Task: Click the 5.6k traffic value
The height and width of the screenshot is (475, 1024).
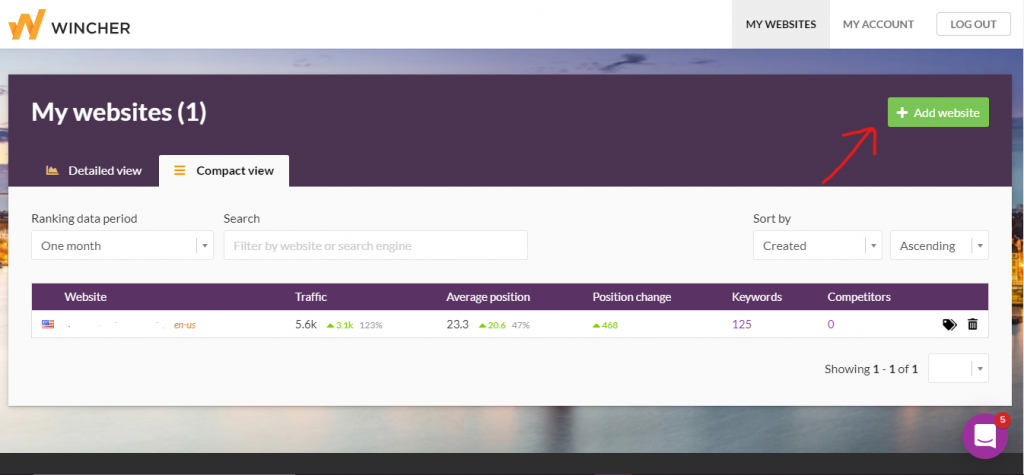Action: tap(306, 324)
